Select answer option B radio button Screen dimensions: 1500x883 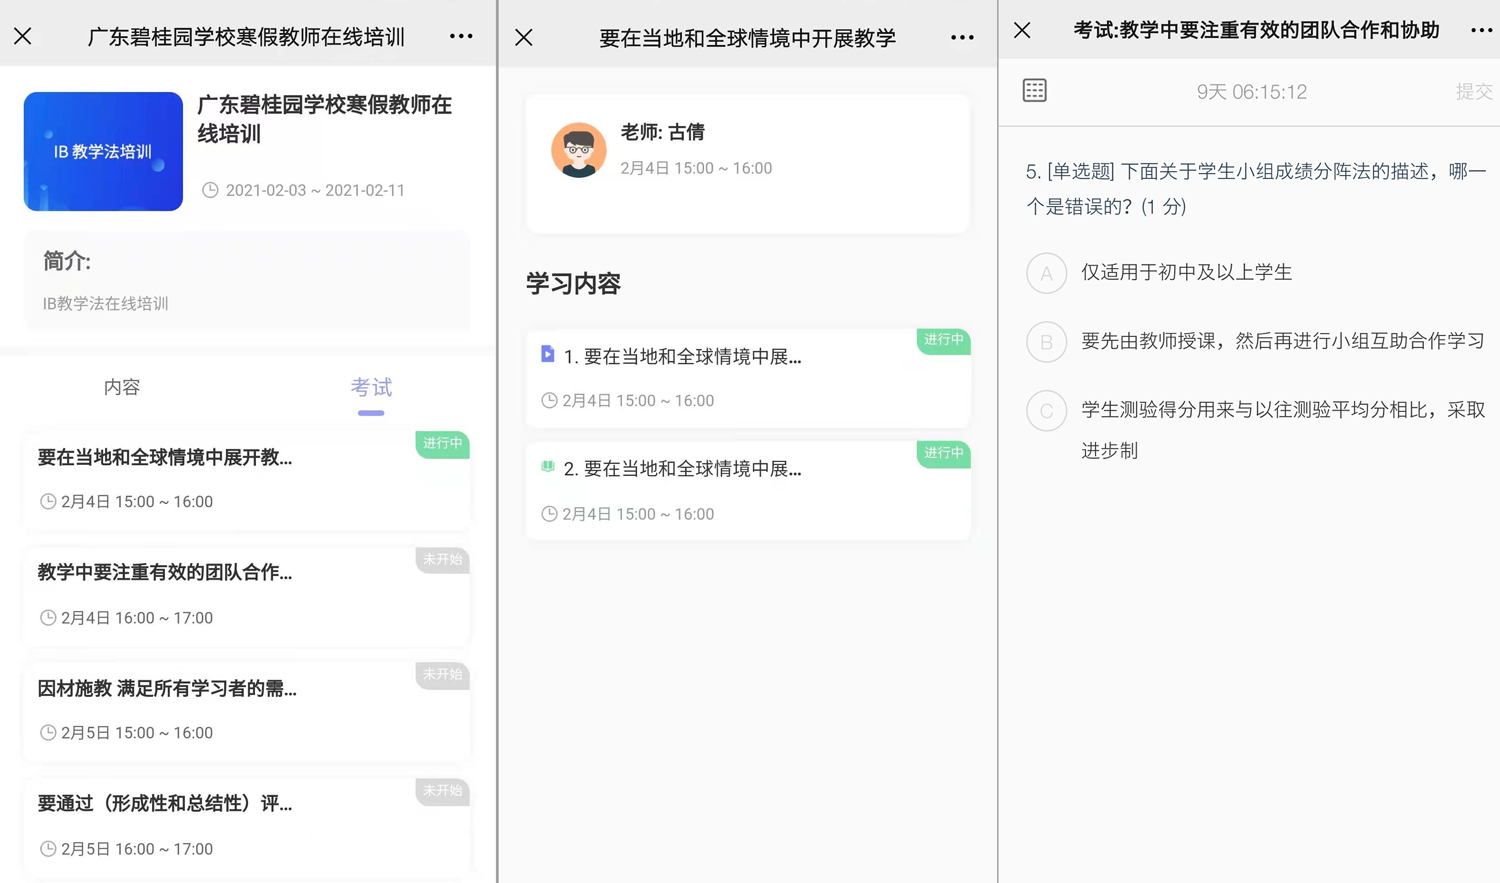(1046, 342)
